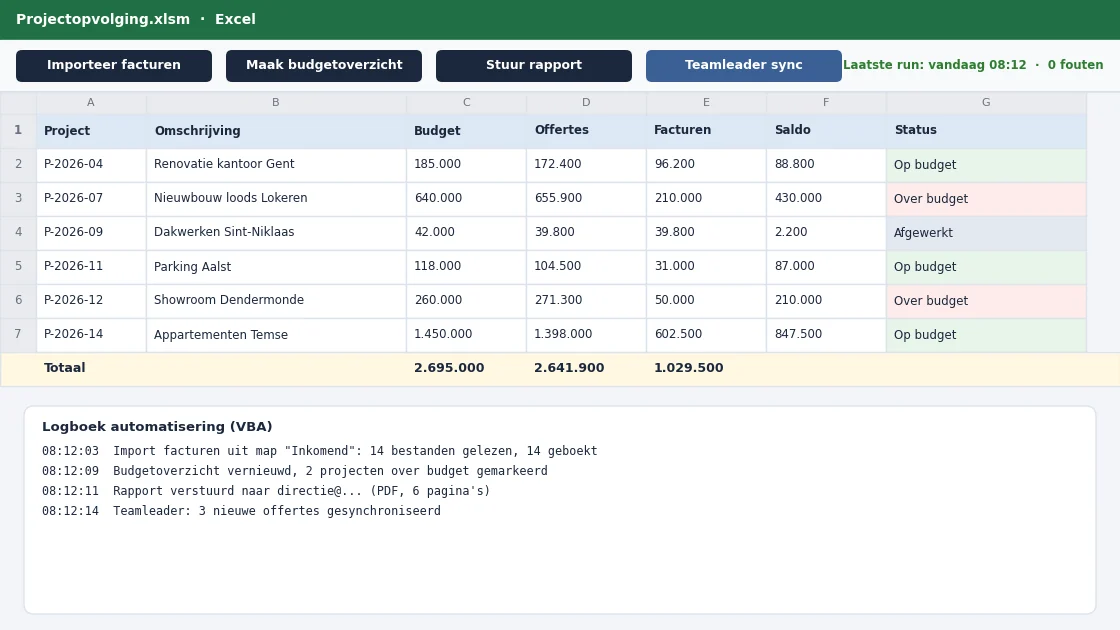
Task: Select column G header
Action: pos(986,102)
